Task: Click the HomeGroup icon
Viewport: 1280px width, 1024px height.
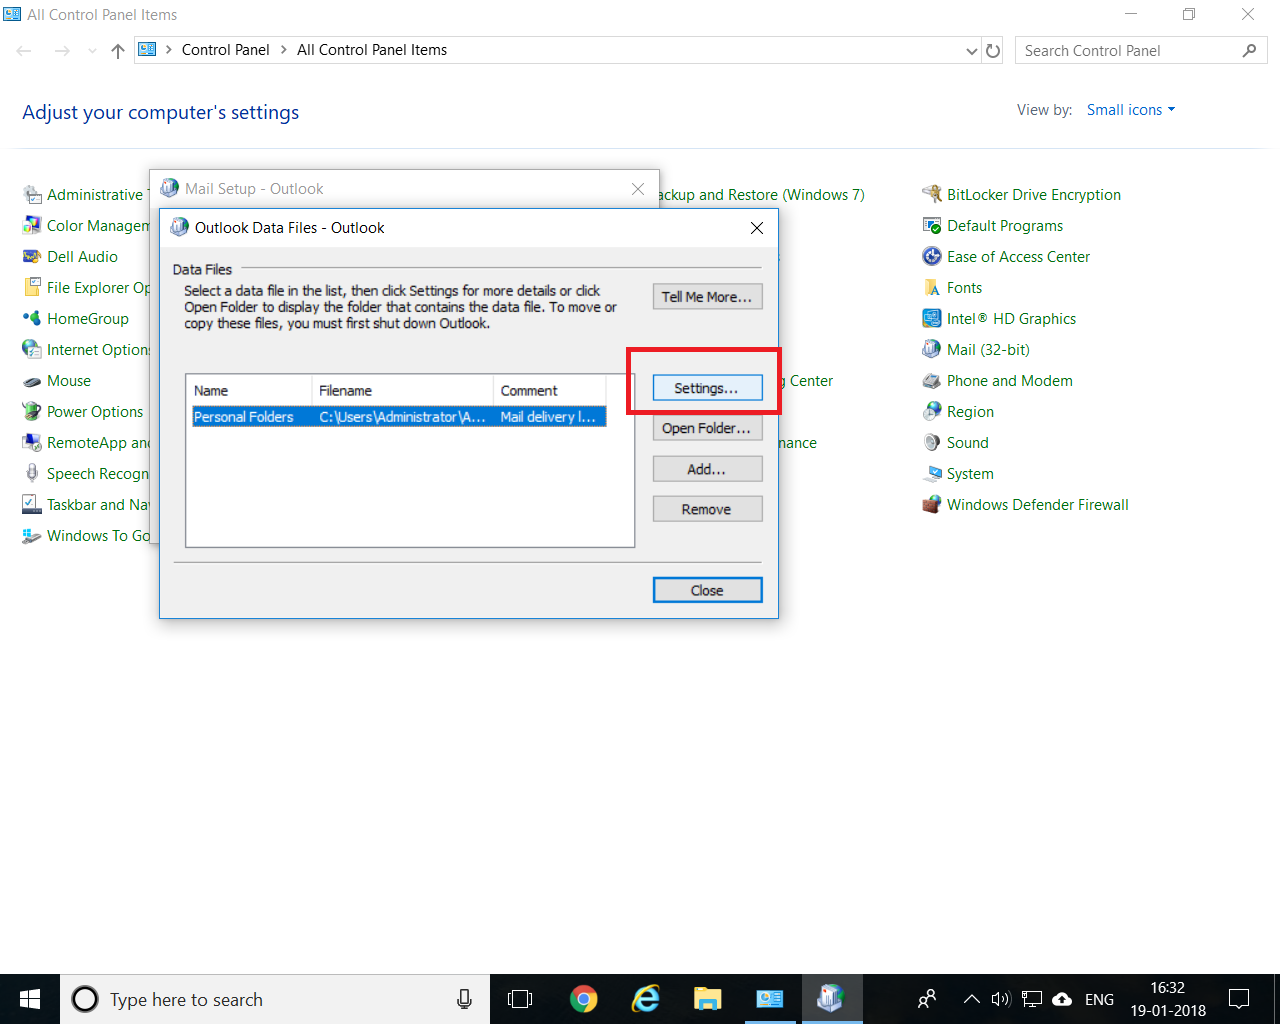Action: point(32,318)
